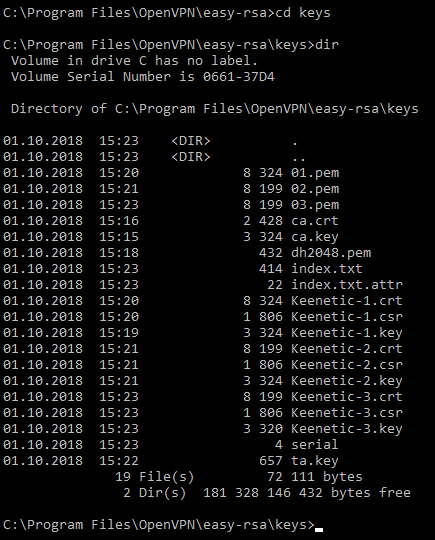Image resolution: width=435 pixels, height=540 pixels.
Task: Click the time 15:16 of ca.crt
Action: point(119,221)
